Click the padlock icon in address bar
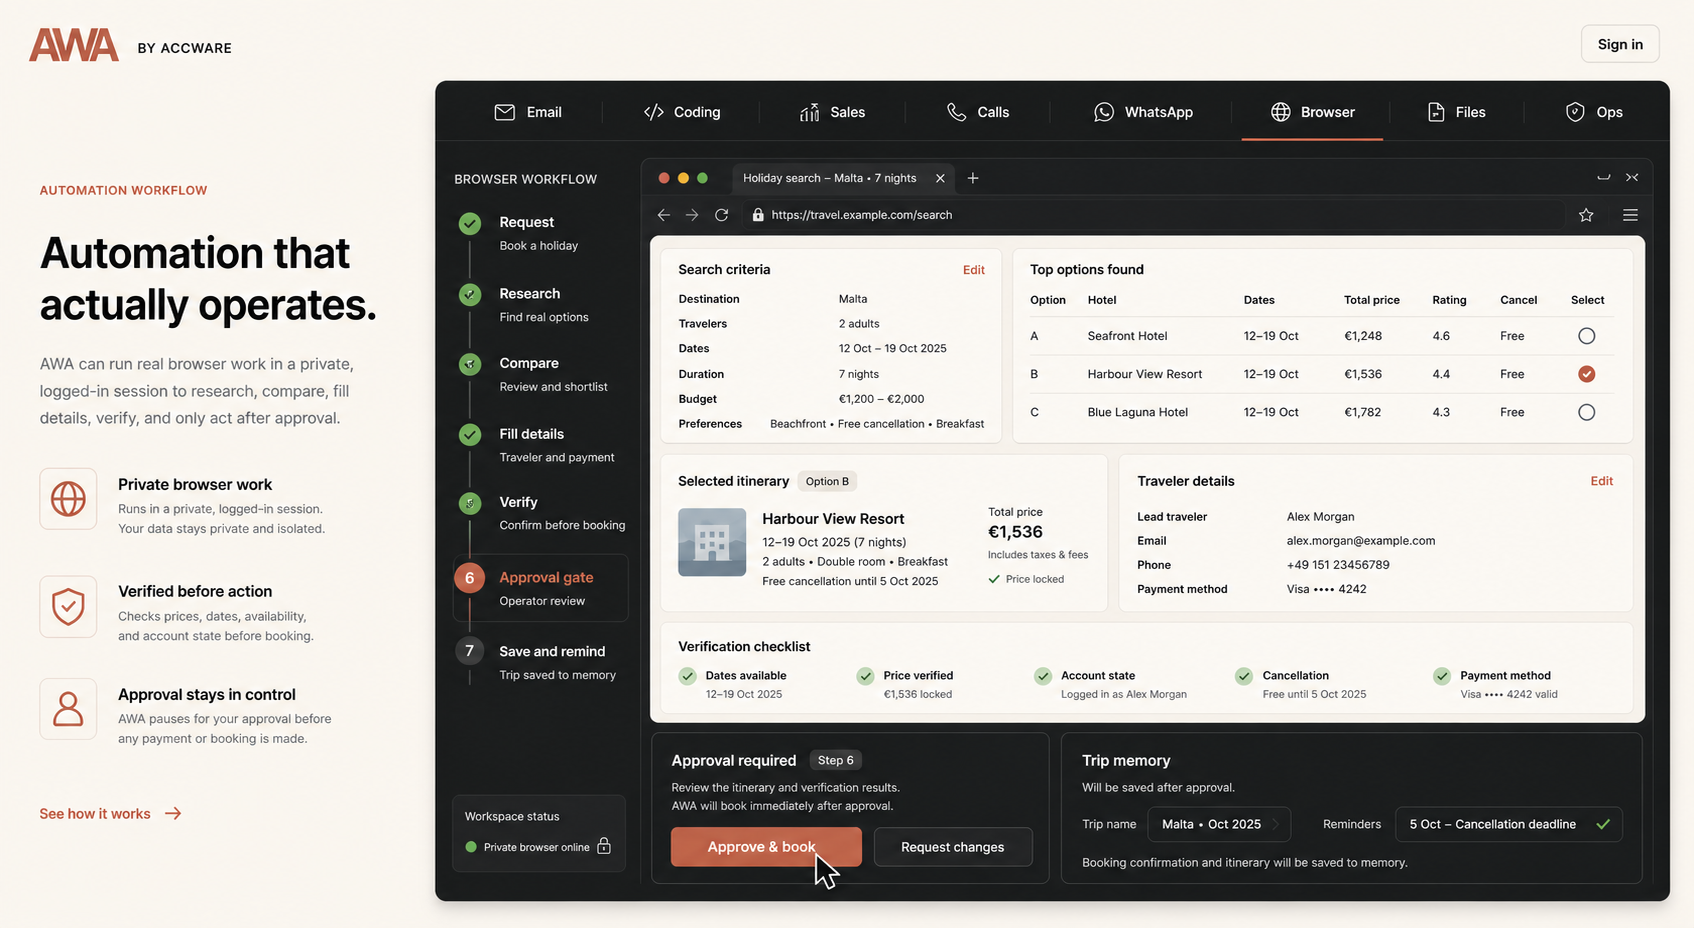Screen dimensions: 1694x928 758,215
